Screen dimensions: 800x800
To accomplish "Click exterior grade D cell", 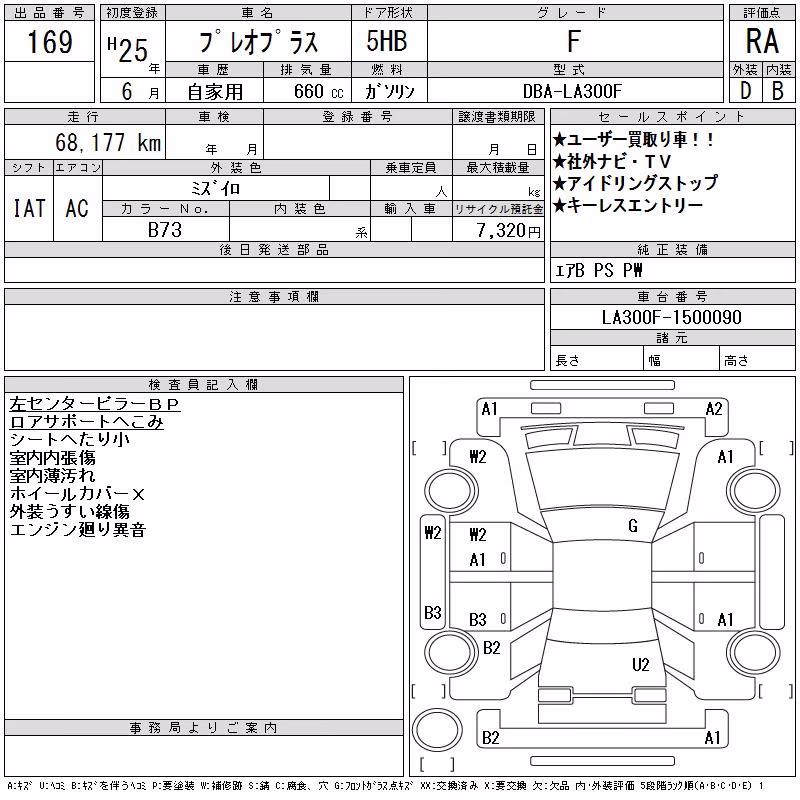I will (746, 91).
